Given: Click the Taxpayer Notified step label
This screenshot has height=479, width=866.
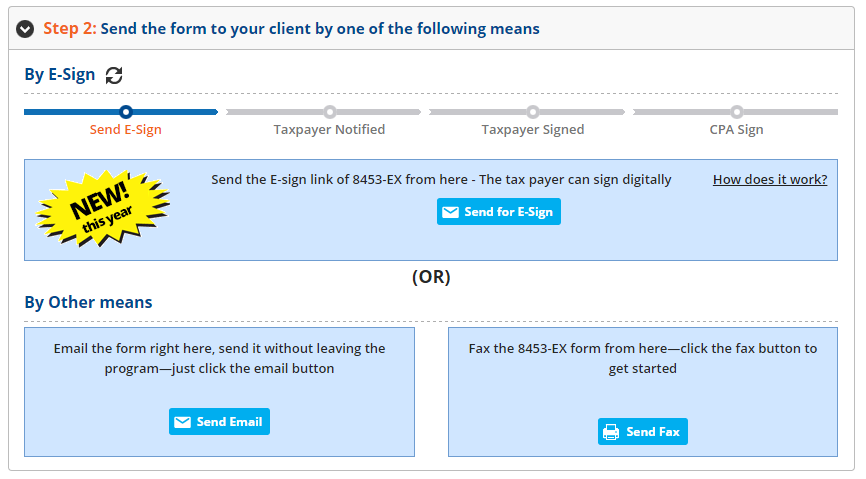Looking at the screenshot, I should [329, 129].
